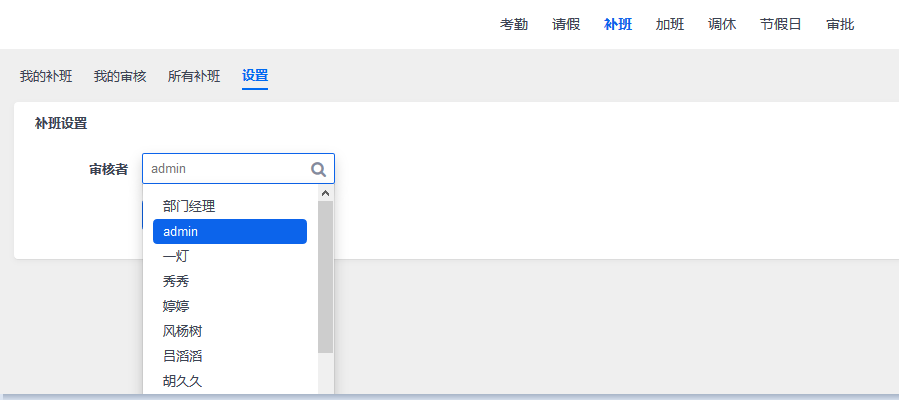Switch to the 所有补班 tab
The width and height of the screenshot is (899, 400).
pos(194,76)
